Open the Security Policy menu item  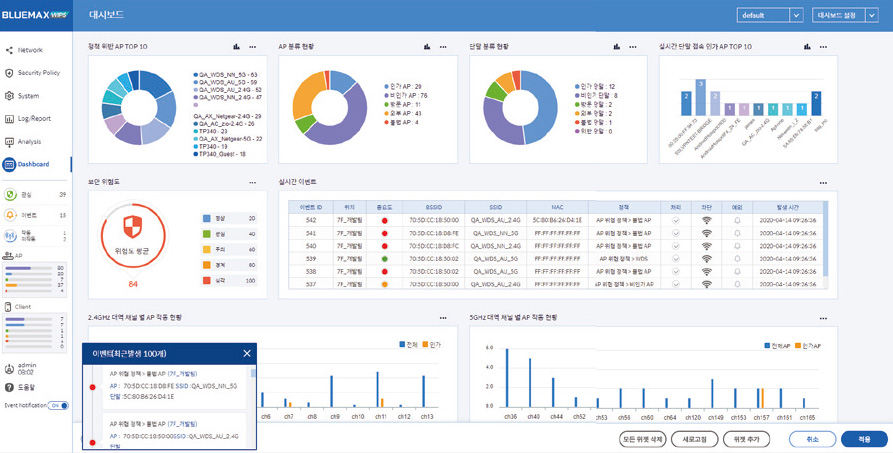[x=39, y=73]
